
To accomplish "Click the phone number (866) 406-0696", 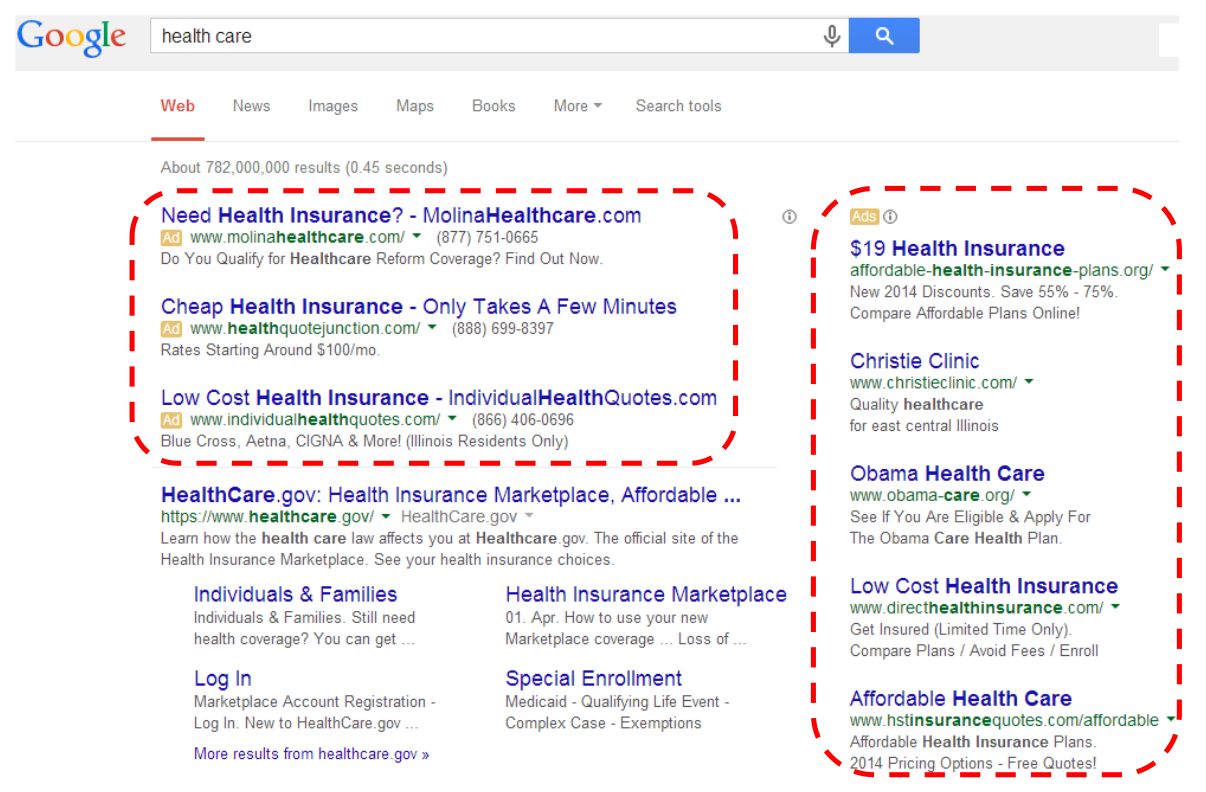I will coord(523,419).
